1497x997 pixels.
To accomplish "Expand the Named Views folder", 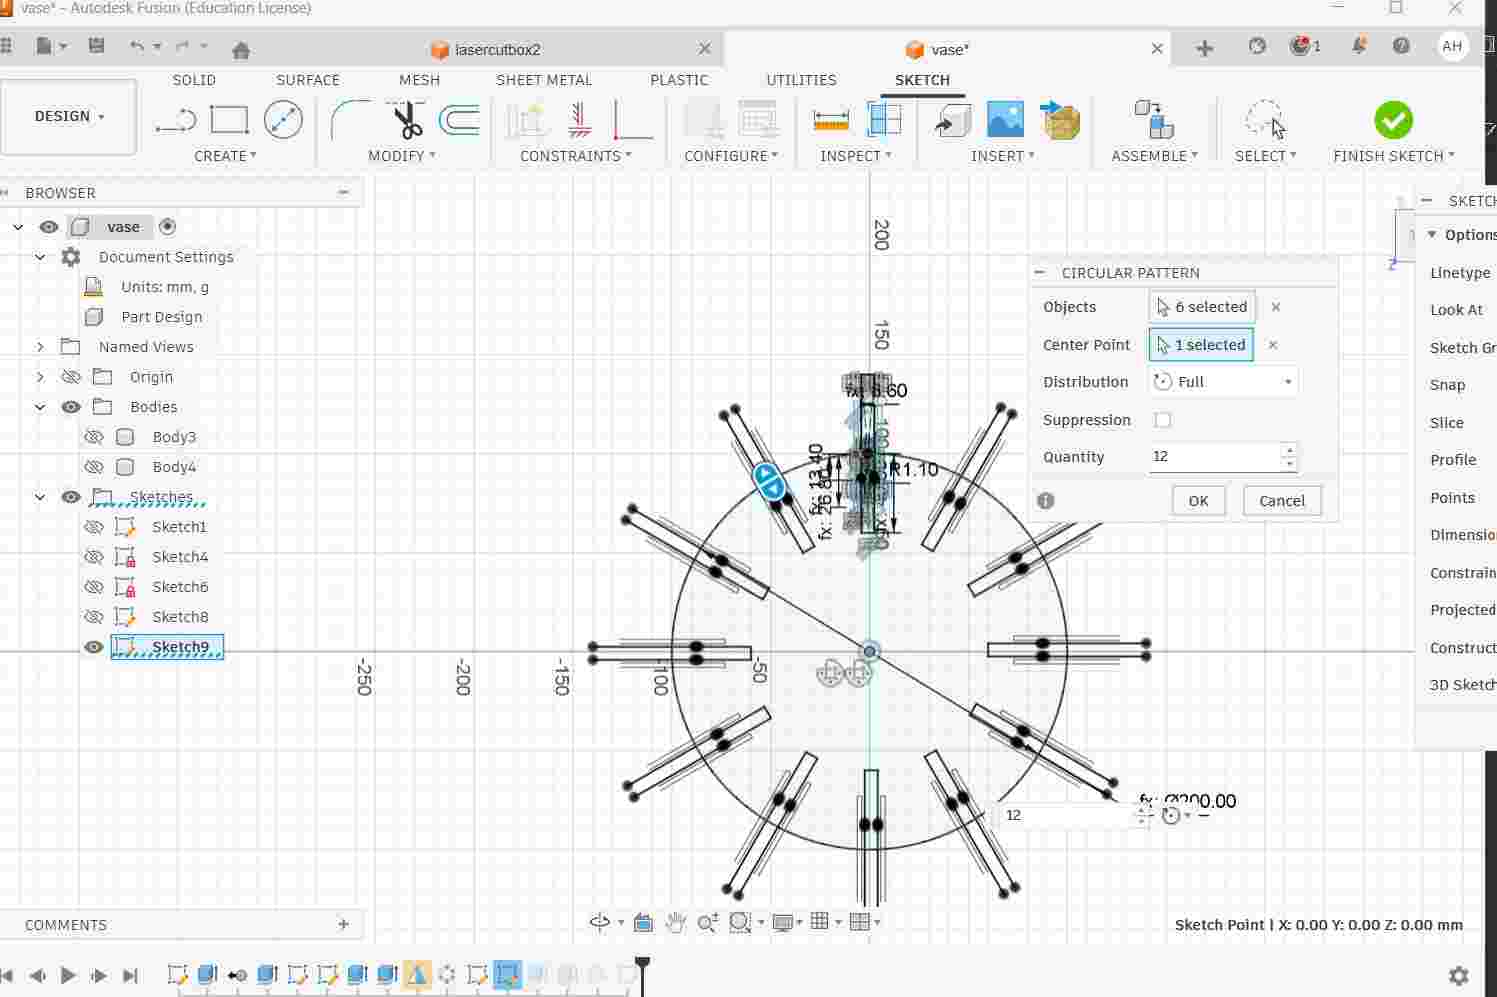I will click(40, 347).
